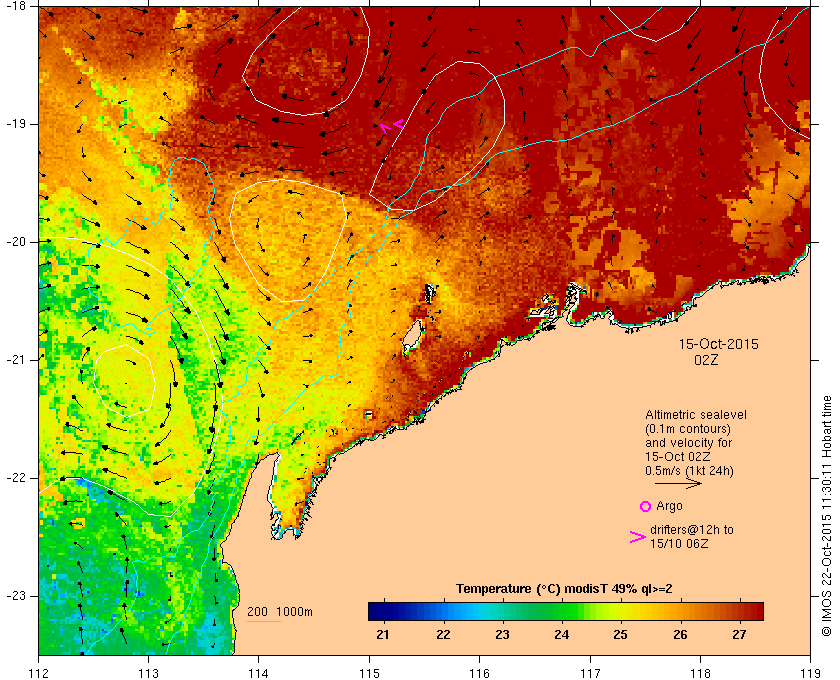Click latitude axis label '-23'
This screenshot has width=840, height=680.
click(14, 595)
